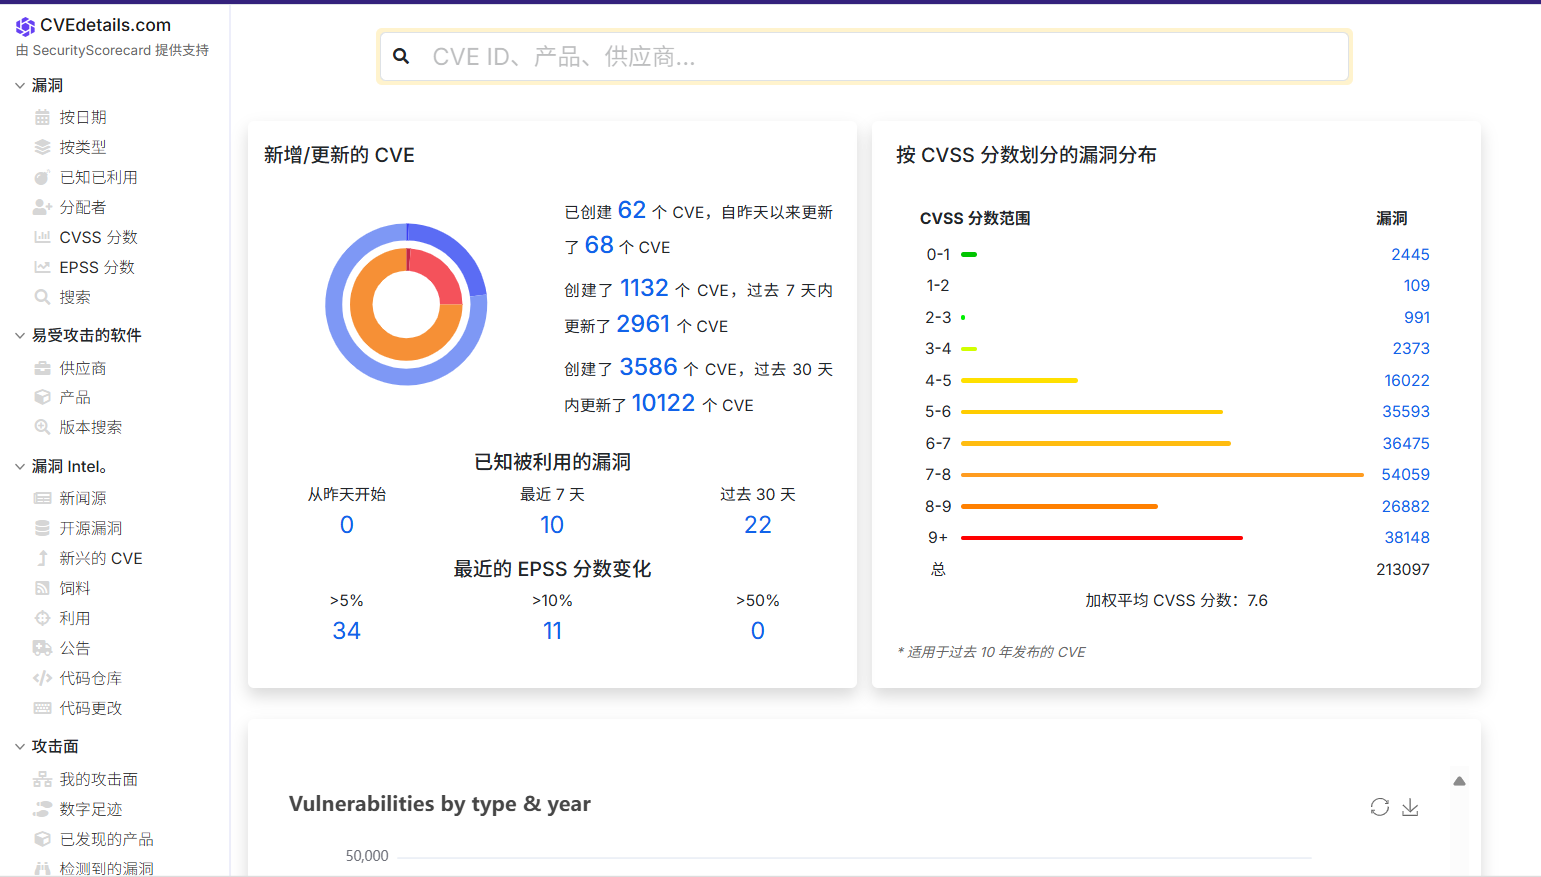
Task: Open the 1132 CVEs created link
Action: pos(643,288)
